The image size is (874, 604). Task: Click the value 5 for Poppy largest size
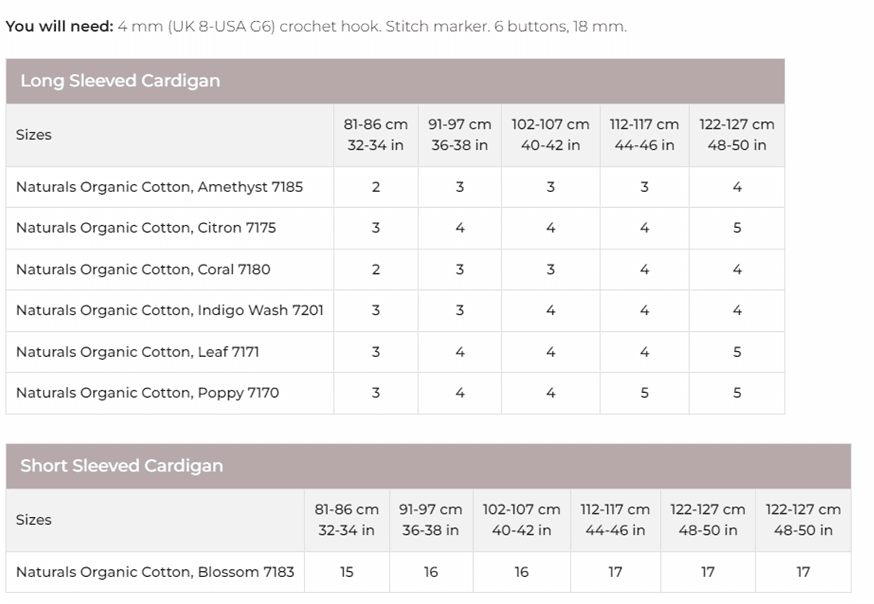click(x=736, y=392)
